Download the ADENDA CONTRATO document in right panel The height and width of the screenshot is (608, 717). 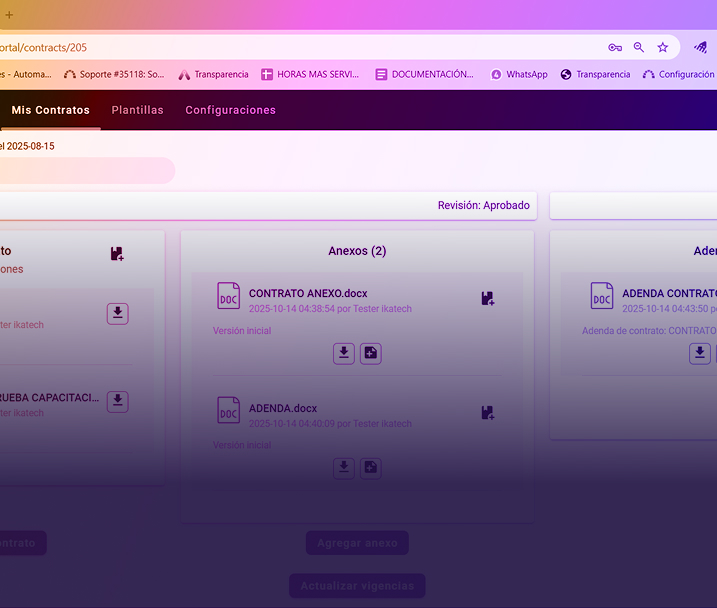click(700, 353)
